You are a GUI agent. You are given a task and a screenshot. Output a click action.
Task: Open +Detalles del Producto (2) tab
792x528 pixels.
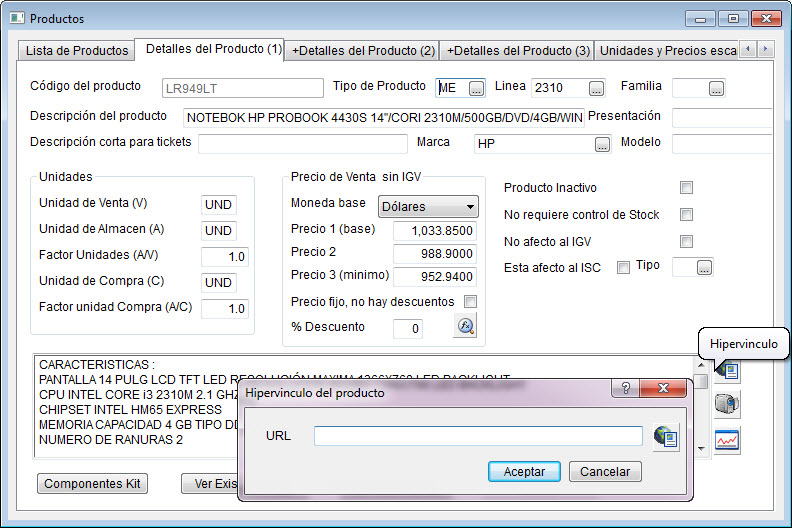coord(363,50)
